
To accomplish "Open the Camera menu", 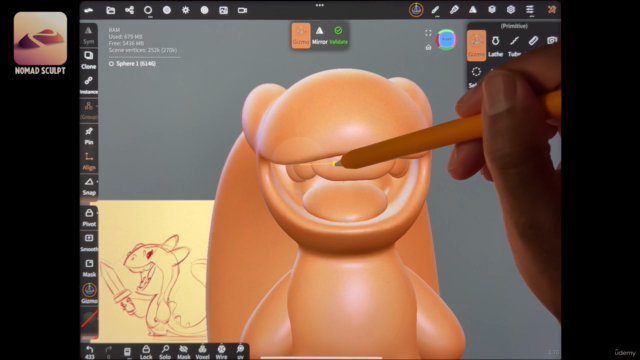I will click(242, 10).
